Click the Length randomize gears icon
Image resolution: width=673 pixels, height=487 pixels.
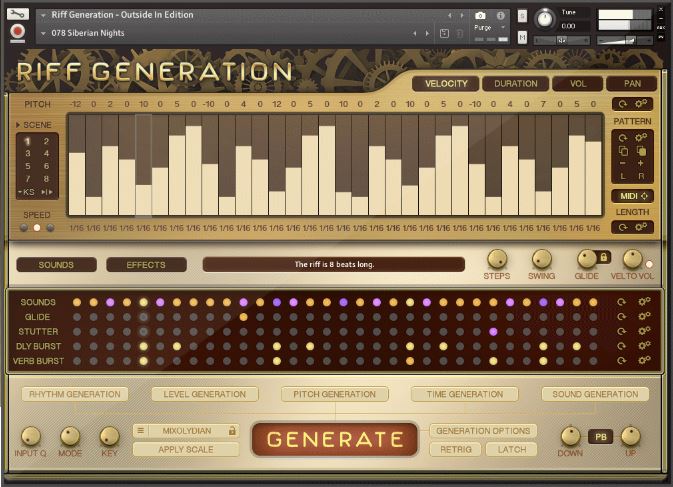click(x=641, y=227)
